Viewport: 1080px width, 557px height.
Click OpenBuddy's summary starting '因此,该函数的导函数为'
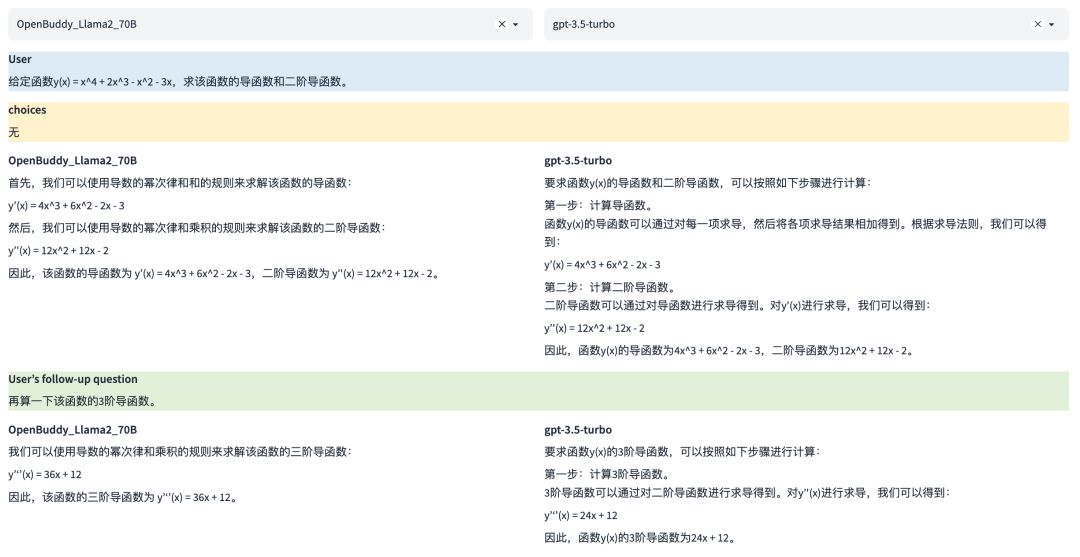click(x=224, y=273)
